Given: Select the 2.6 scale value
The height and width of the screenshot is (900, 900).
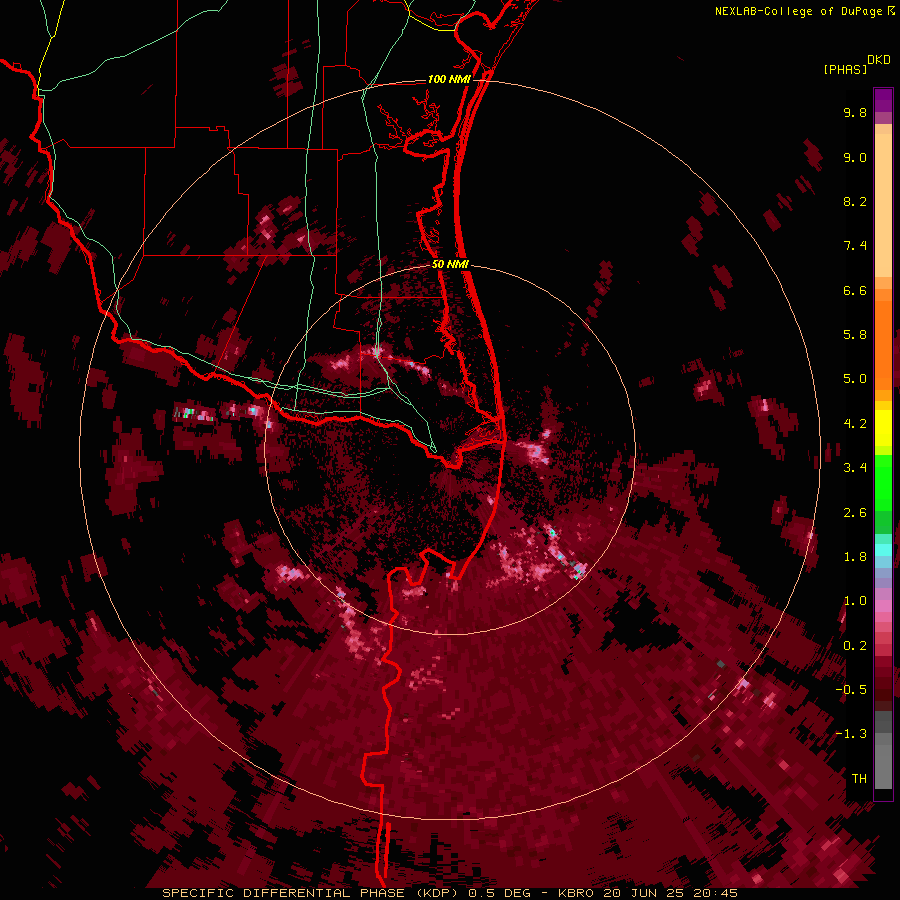Looking at the screenshot, I should coord(855,513).
